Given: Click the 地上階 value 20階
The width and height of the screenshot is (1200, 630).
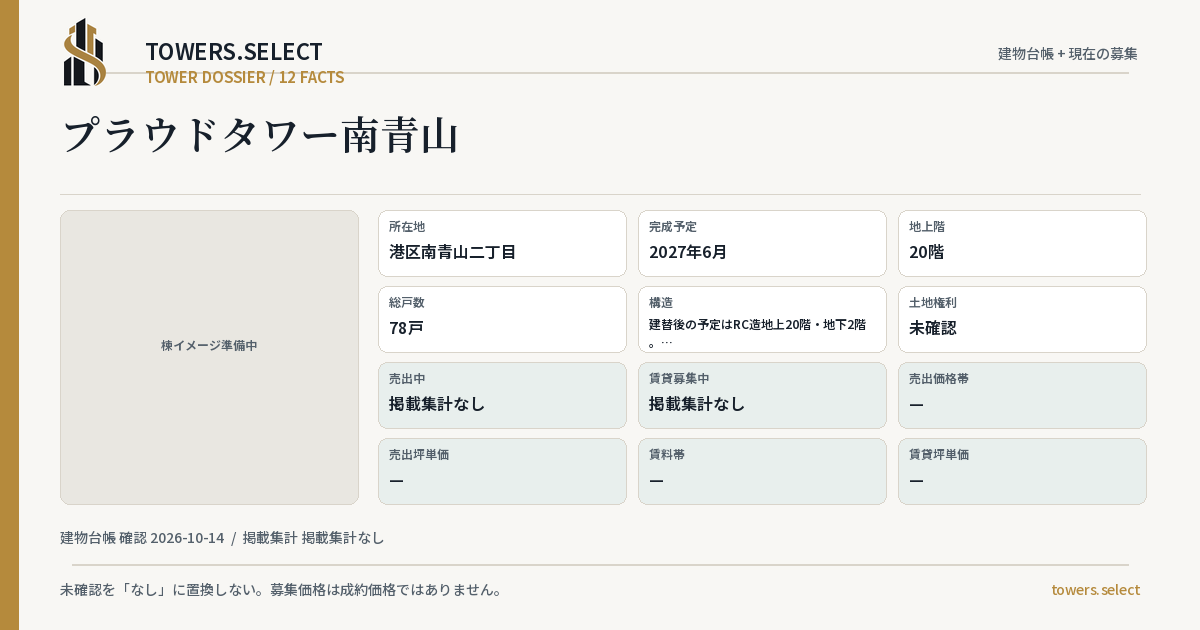Looking at the screenshot, I should click(926, 252).
